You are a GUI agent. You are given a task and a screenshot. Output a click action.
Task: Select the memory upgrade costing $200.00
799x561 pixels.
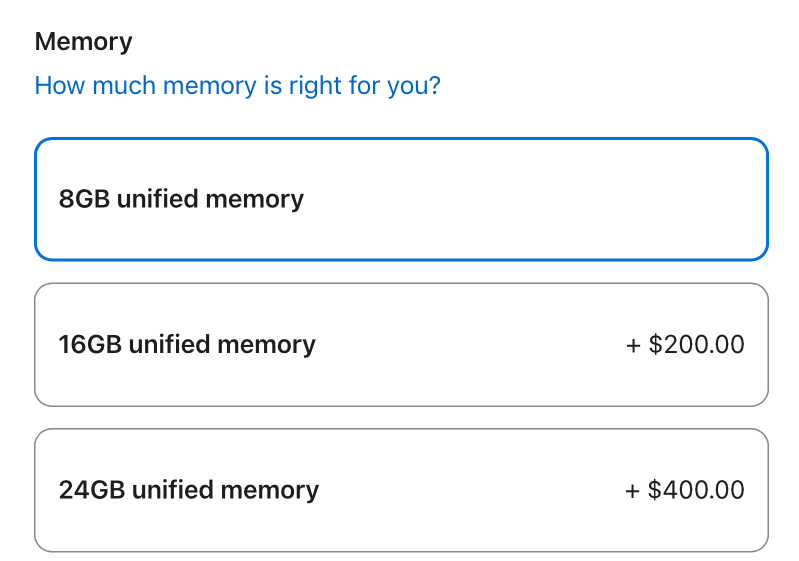pos(401,345)
